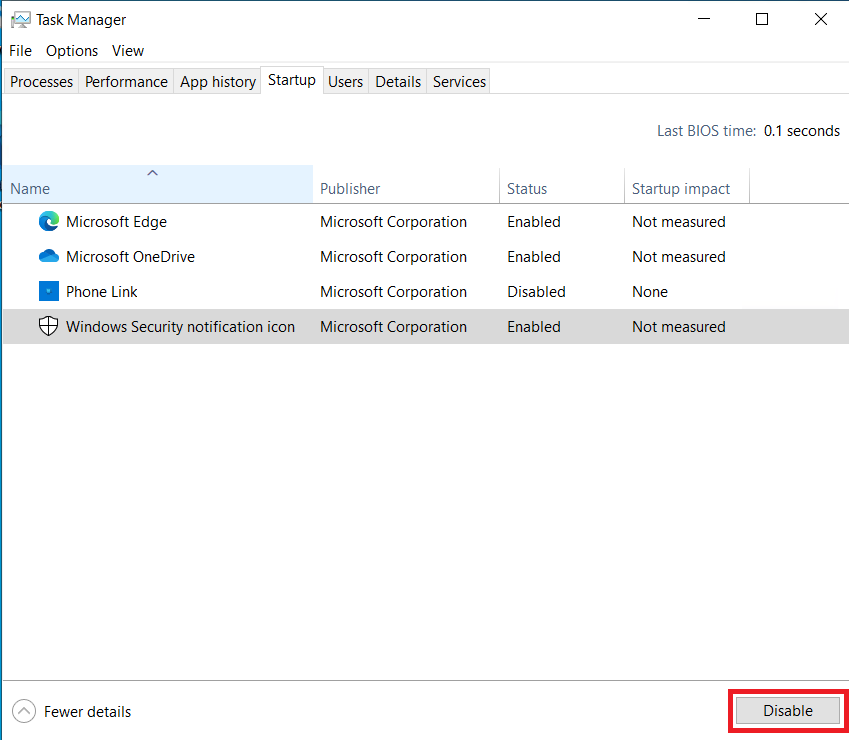
Task: Sort by the Name column header
Action: tap(158, 185)
